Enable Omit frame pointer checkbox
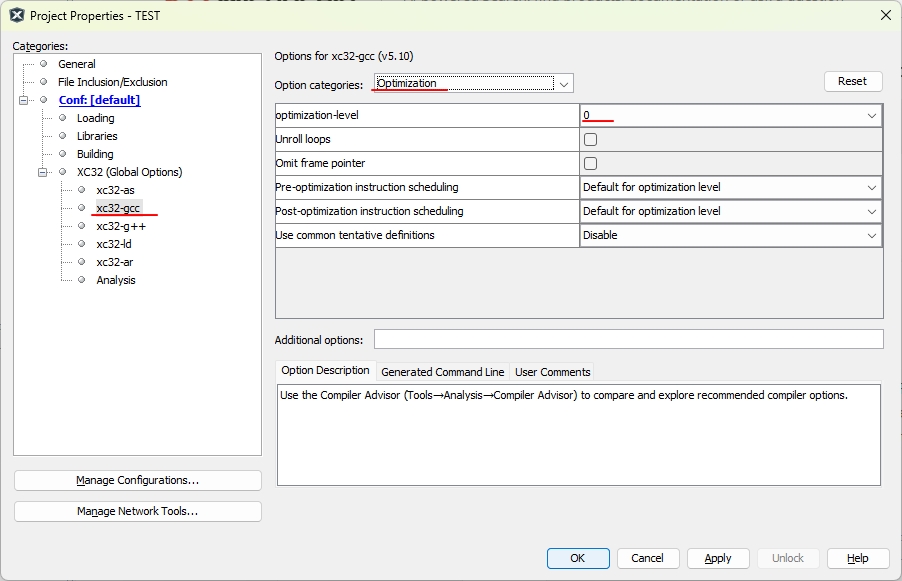Screen dimensions: 902x581 tap(590, 163)
